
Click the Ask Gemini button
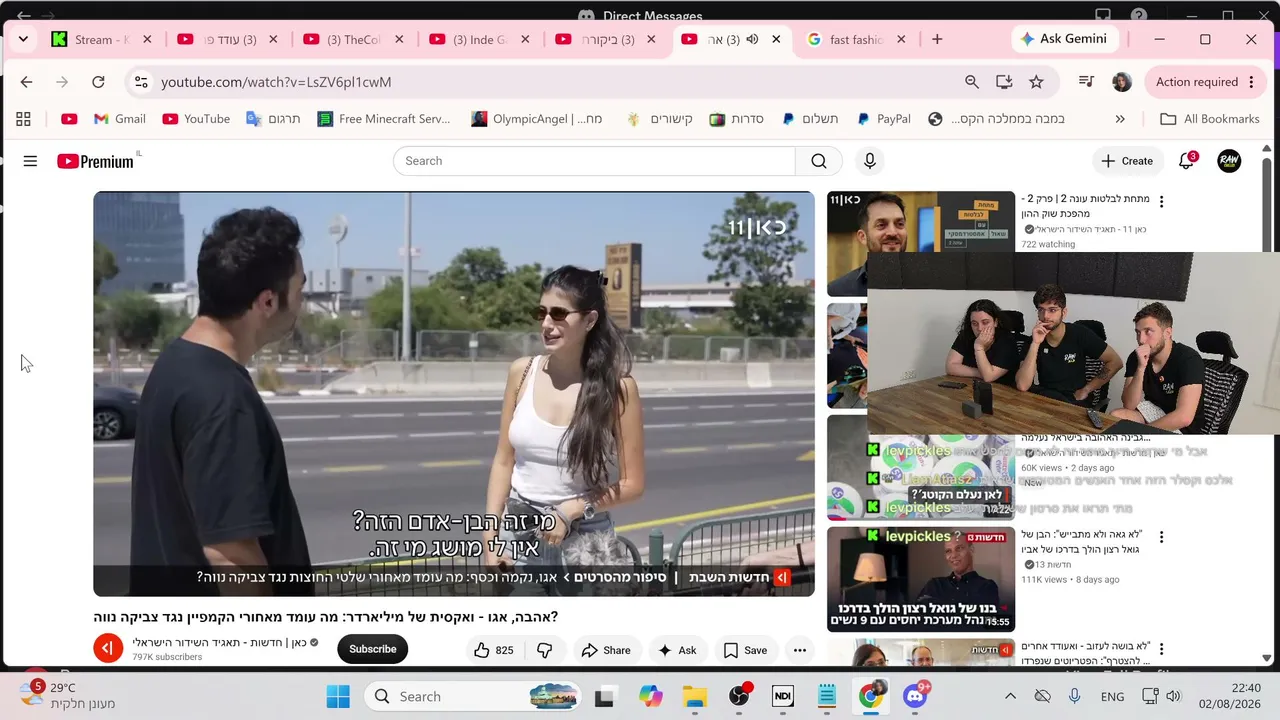tap(1063, 39)
